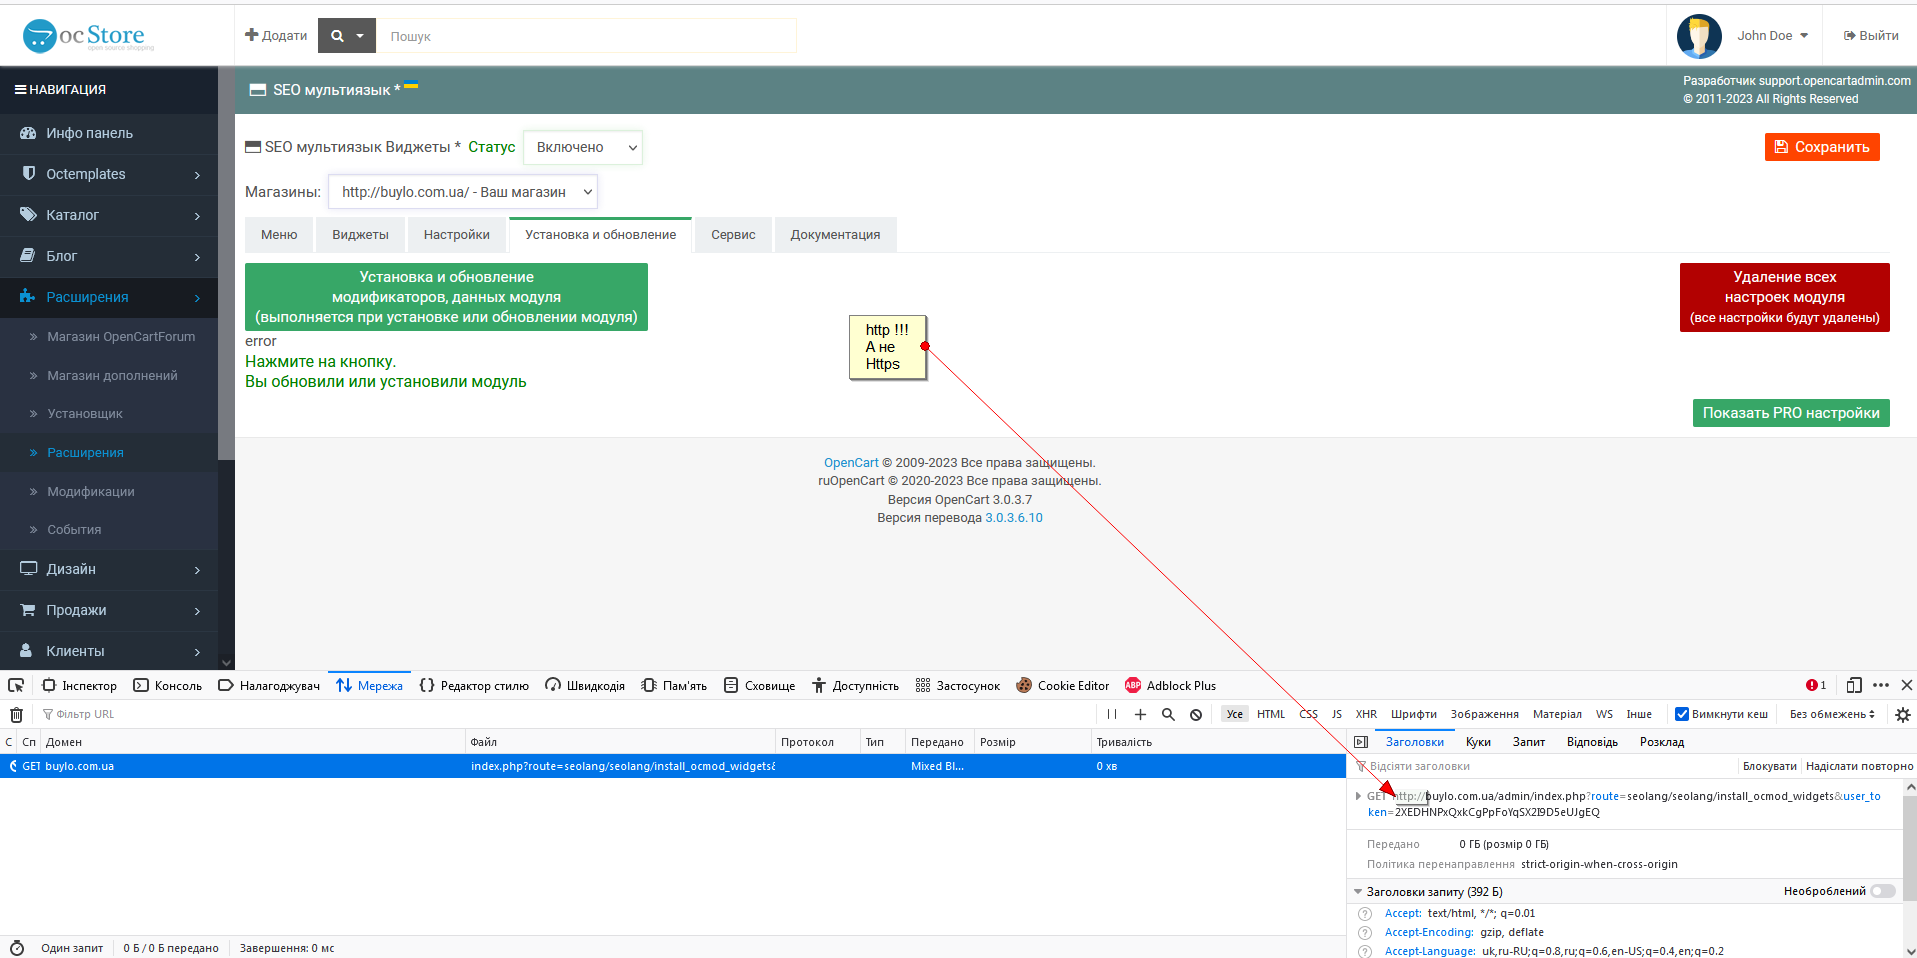Click green Установка и обновление button
Viewport: 1917px width, 958px height.
click(446, 297)
